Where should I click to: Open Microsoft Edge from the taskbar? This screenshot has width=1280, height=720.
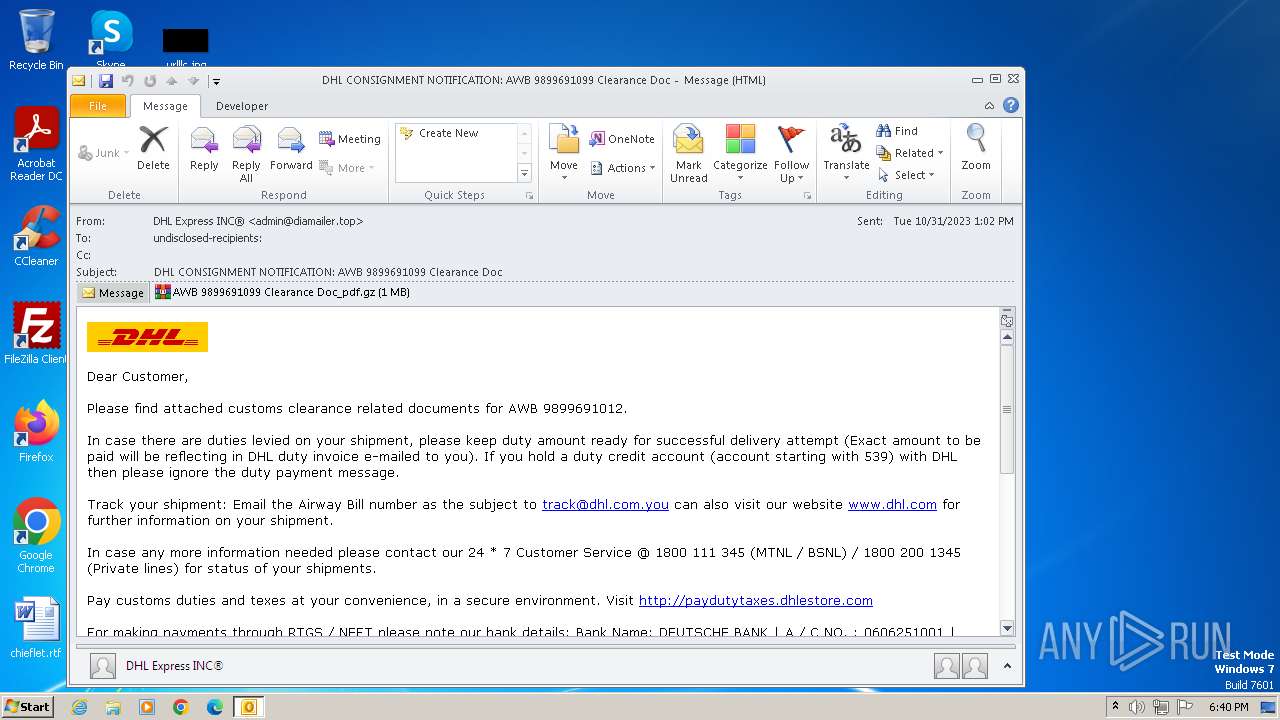click(215, 707)
